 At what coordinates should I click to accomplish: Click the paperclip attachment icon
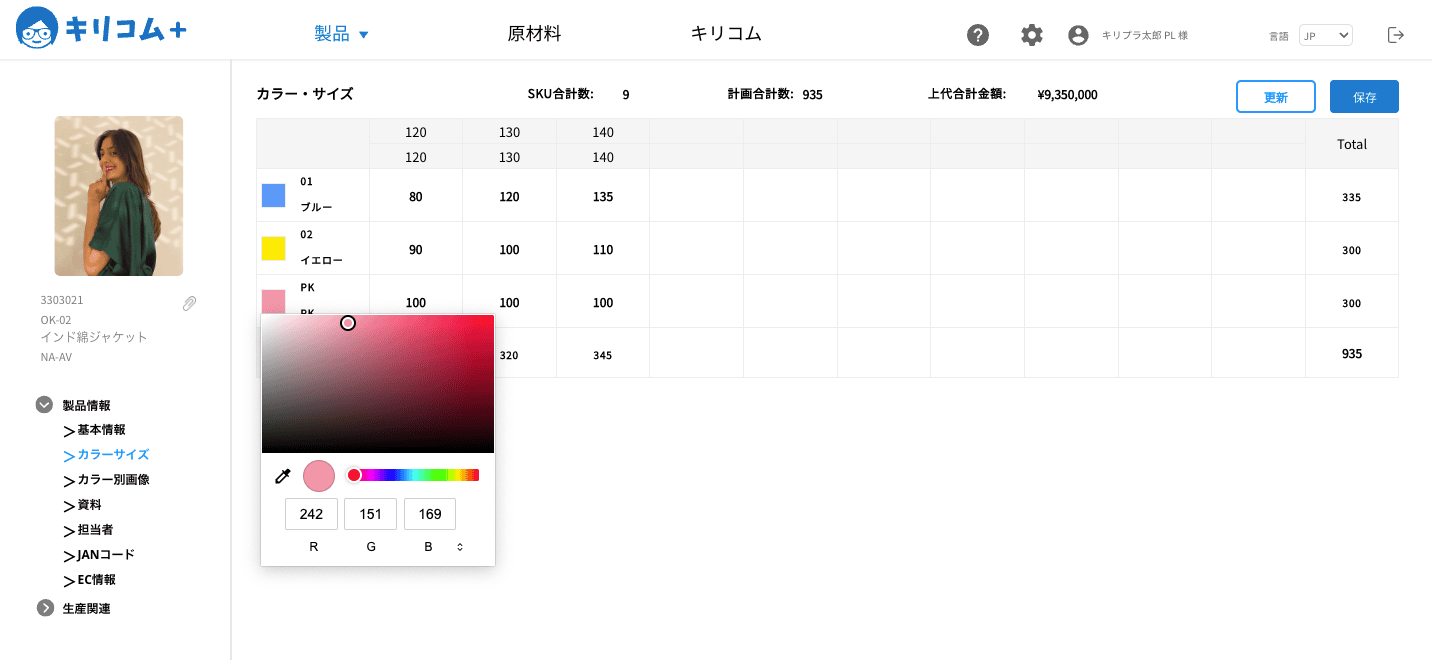coord(189,303)
